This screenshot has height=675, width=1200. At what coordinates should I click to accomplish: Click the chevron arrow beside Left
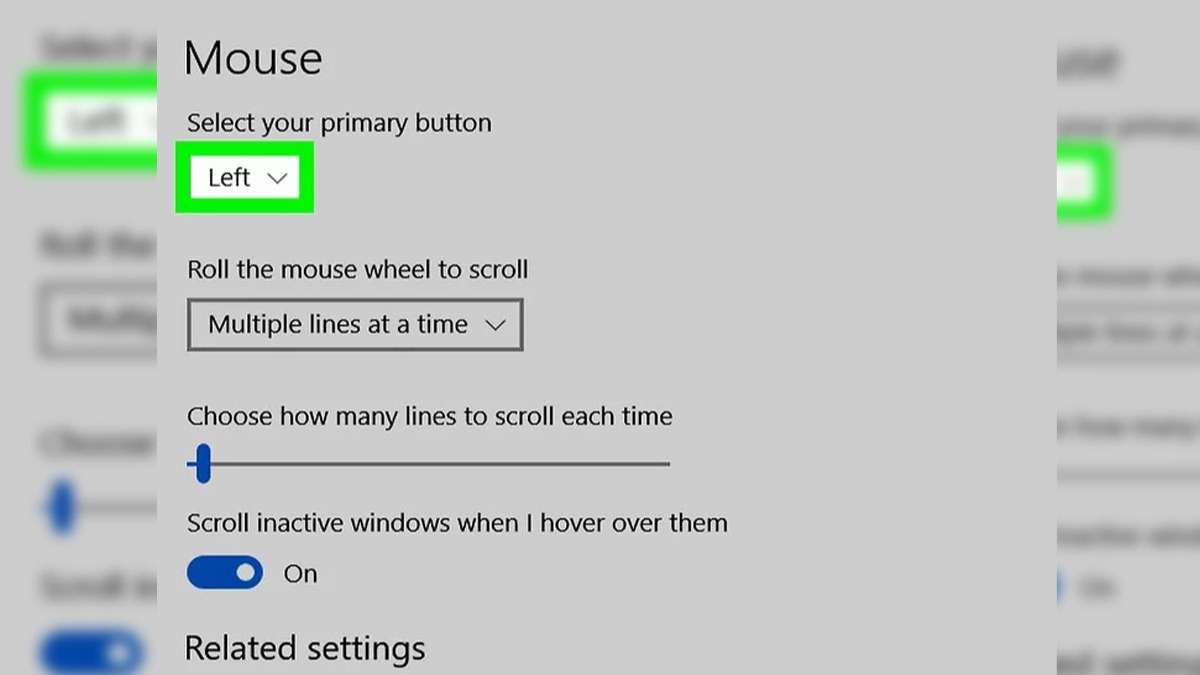click(x=277, y=178)
